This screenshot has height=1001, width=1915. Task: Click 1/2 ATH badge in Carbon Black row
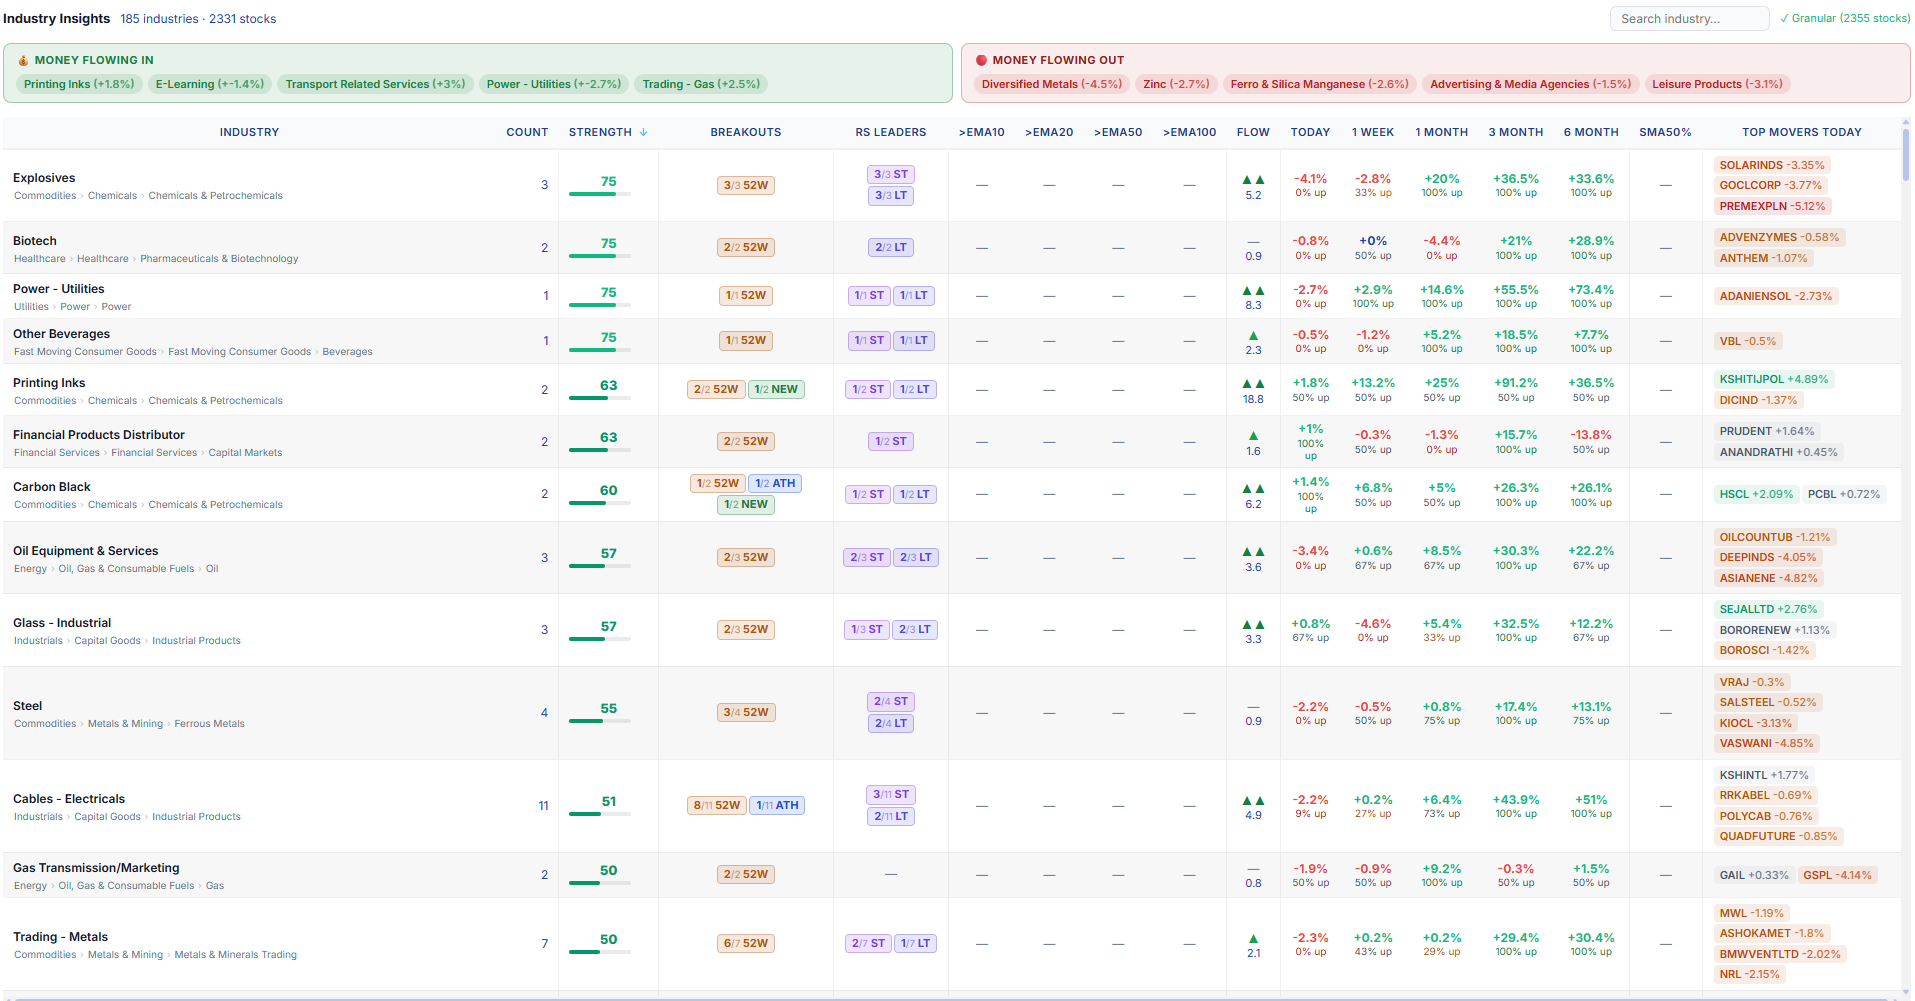point(775,483)
